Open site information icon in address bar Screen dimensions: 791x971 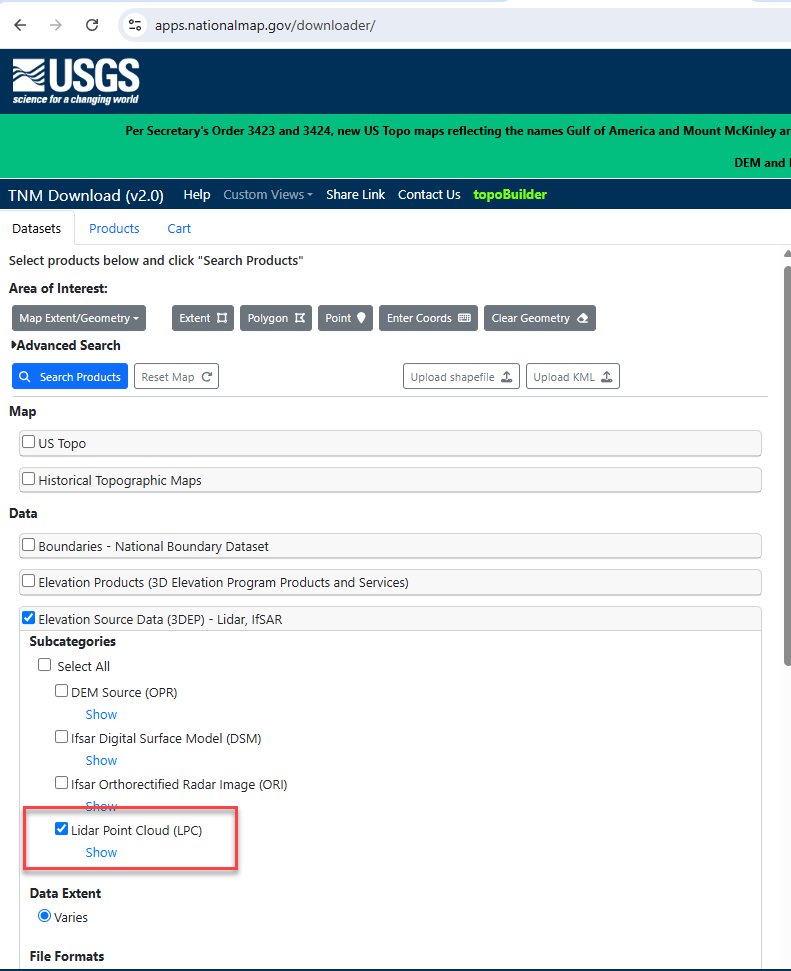134,25
